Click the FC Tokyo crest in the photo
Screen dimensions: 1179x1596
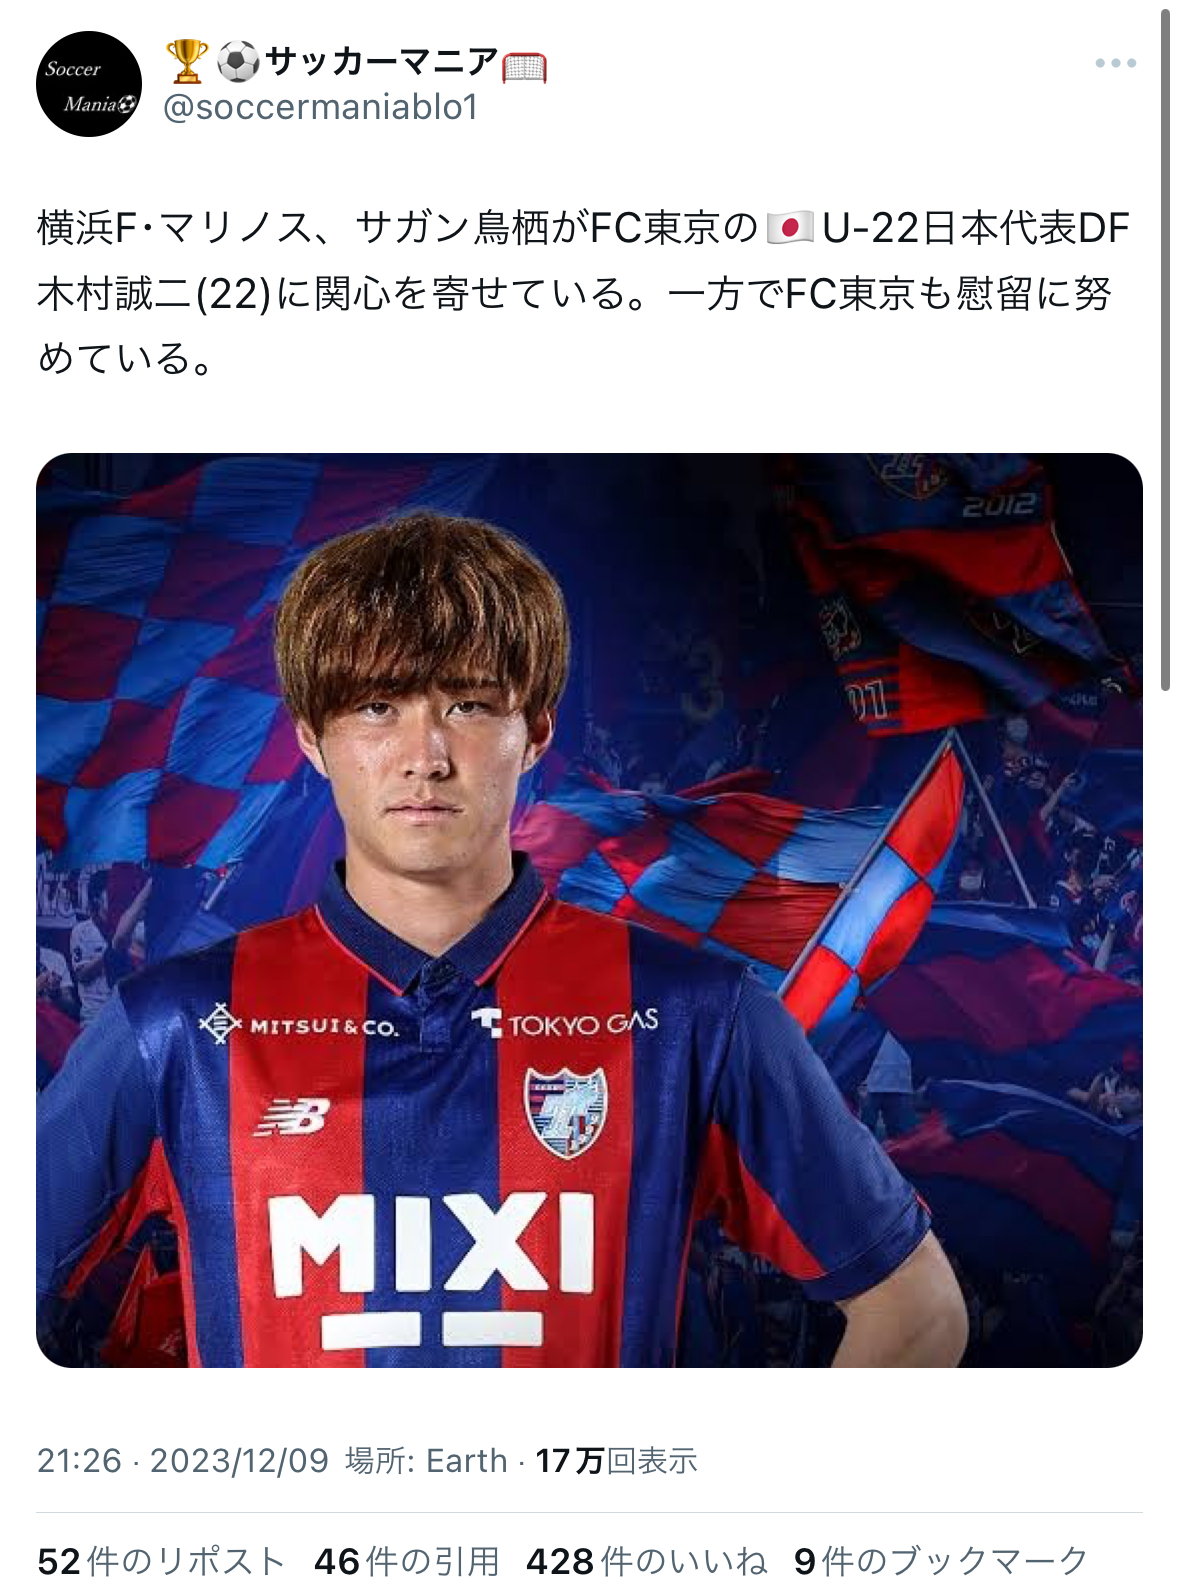(x=566, y=1112)
